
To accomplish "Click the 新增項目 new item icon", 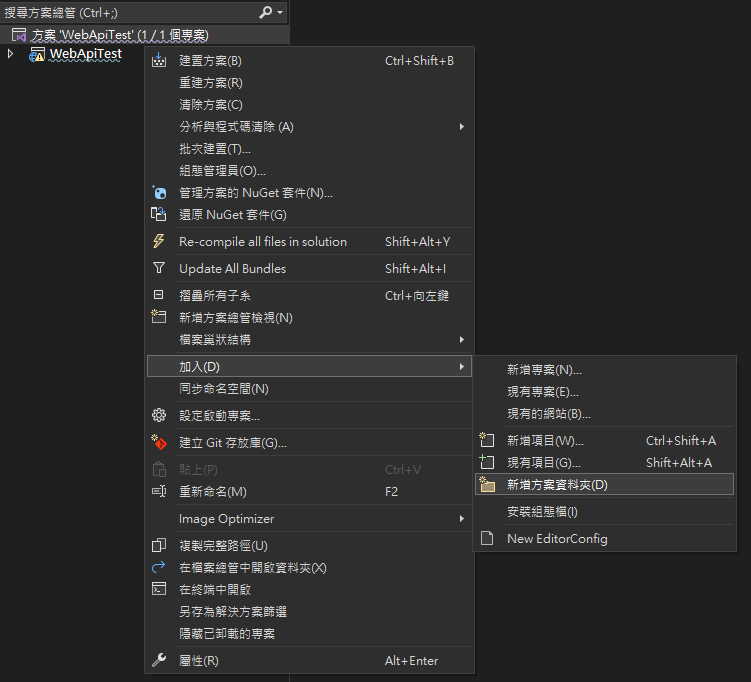I will point(487,440).
